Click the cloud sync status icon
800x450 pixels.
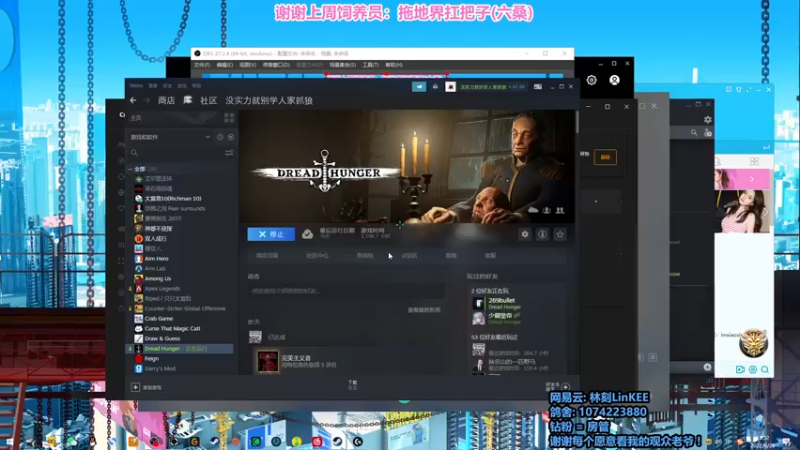[307, 234]
